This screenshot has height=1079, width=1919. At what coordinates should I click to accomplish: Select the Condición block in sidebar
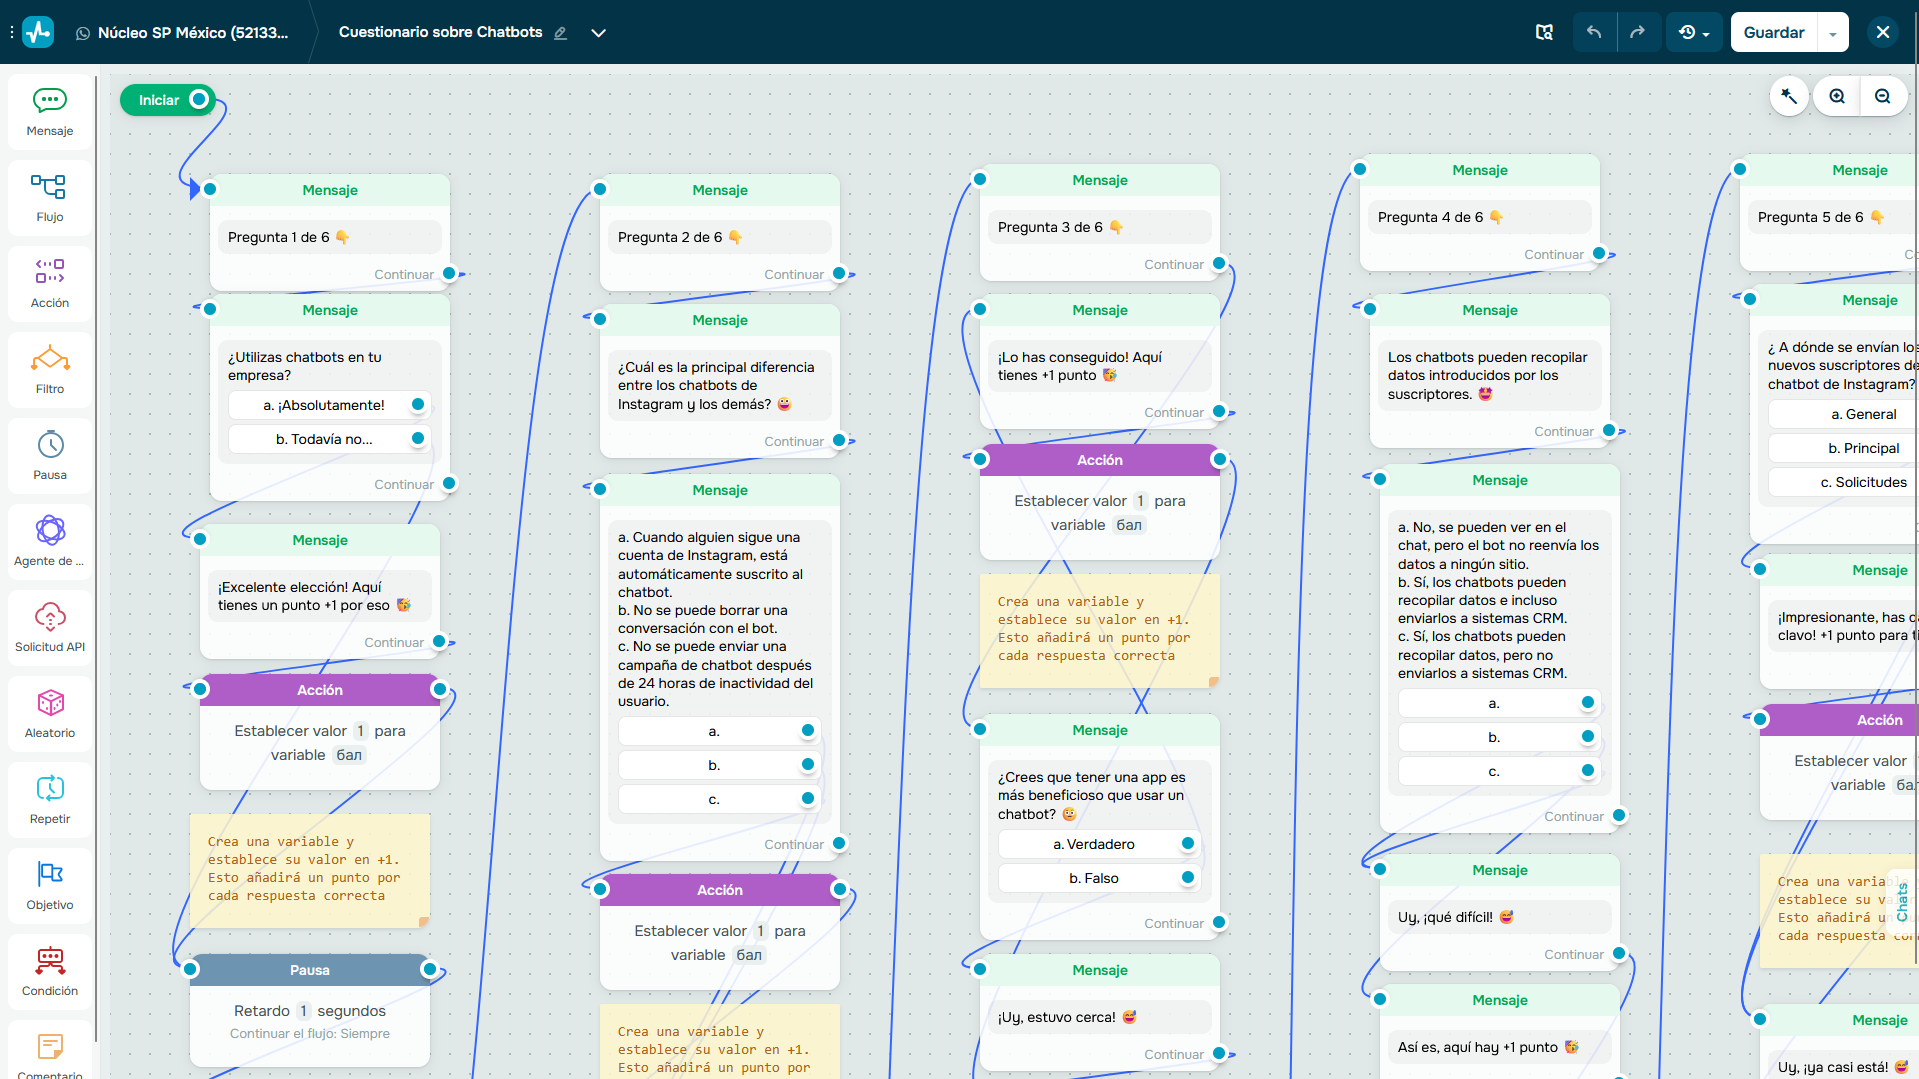(50, 971)
